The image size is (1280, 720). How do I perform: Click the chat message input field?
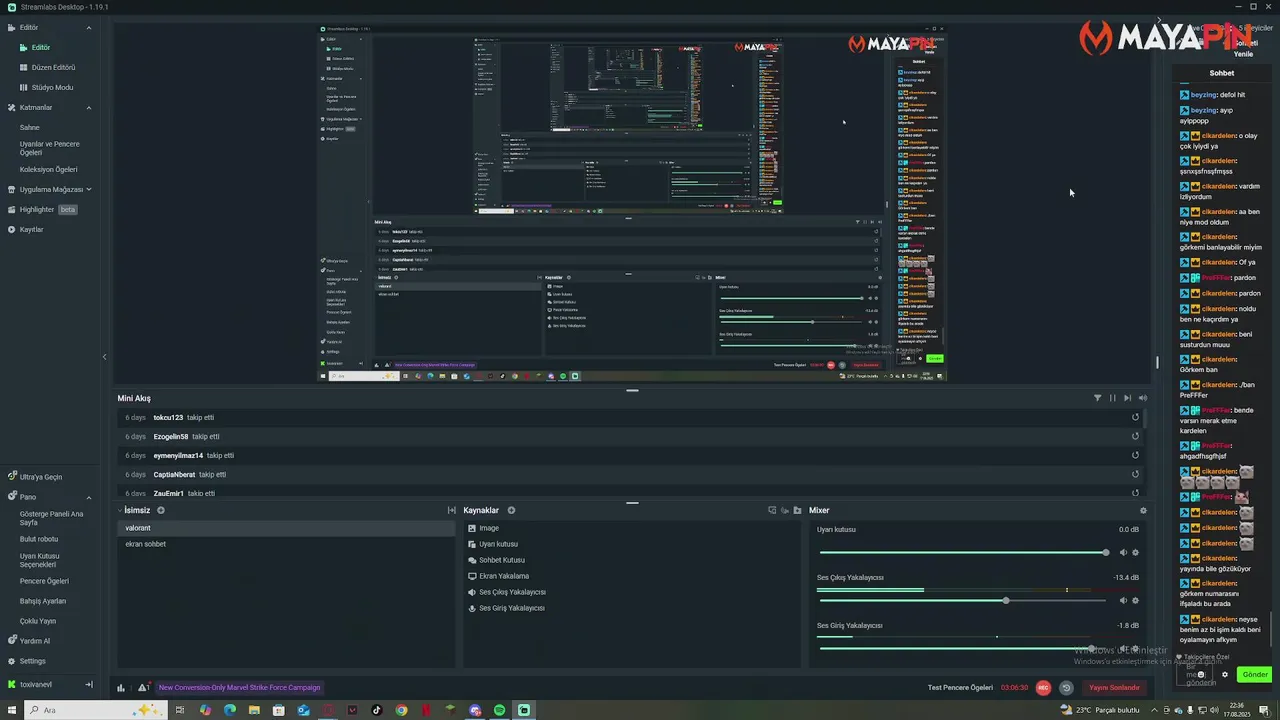point(1196,674)
